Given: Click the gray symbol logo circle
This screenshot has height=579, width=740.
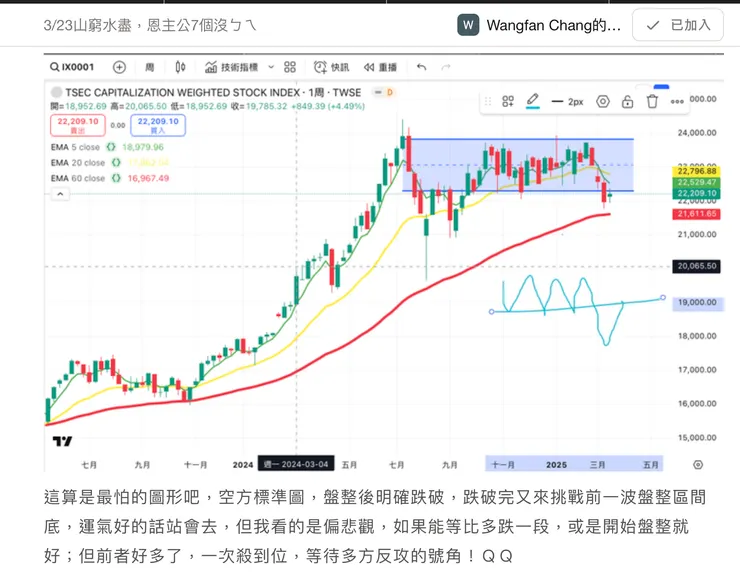Looking at the screenshot, I should click(56, 92).
